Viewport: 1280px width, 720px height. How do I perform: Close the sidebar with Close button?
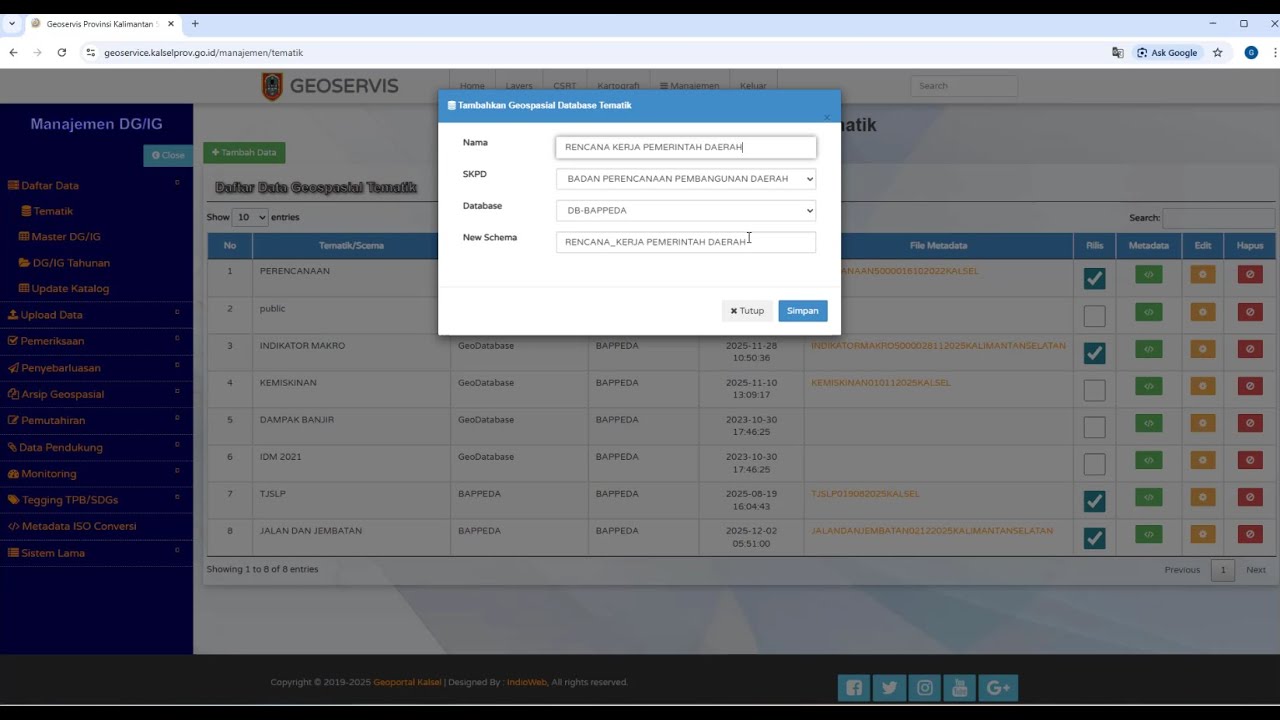tap(168, 155)
